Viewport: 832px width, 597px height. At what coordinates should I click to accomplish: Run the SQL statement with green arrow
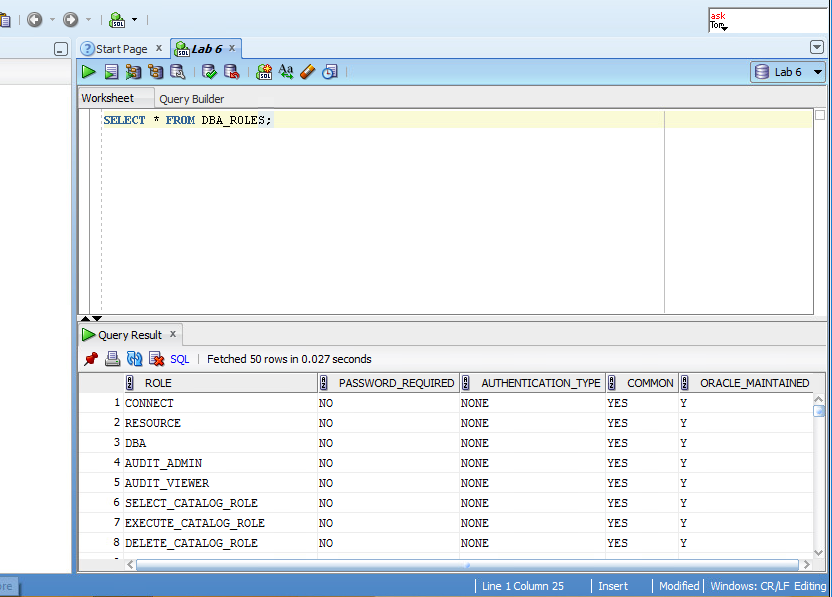click(x=88, y=71)
